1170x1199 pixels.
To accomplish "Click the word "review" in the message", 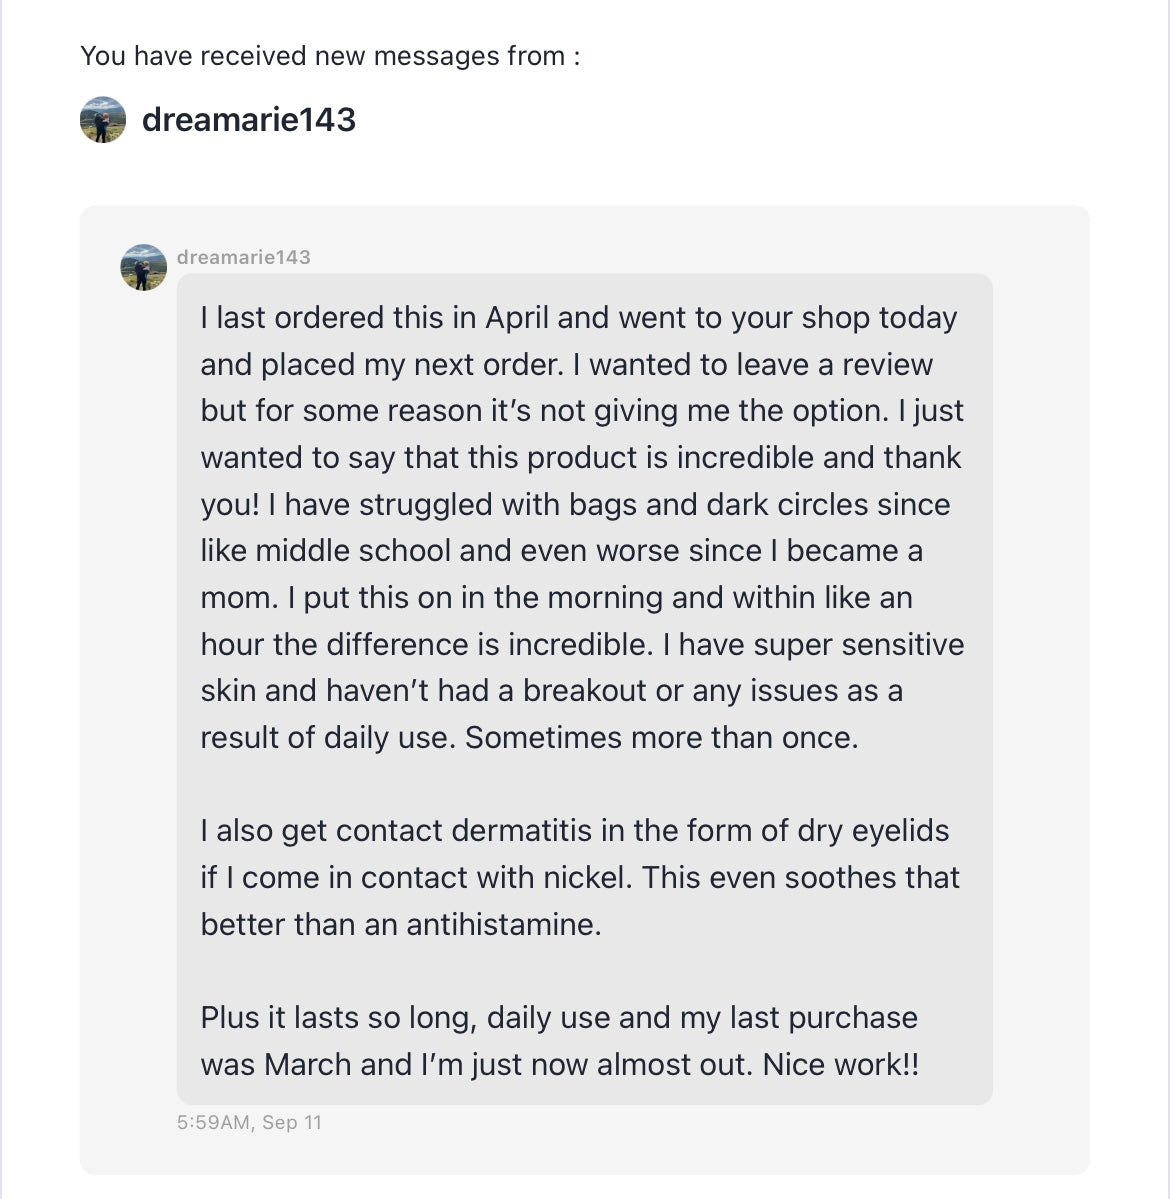I will [887, 364].
